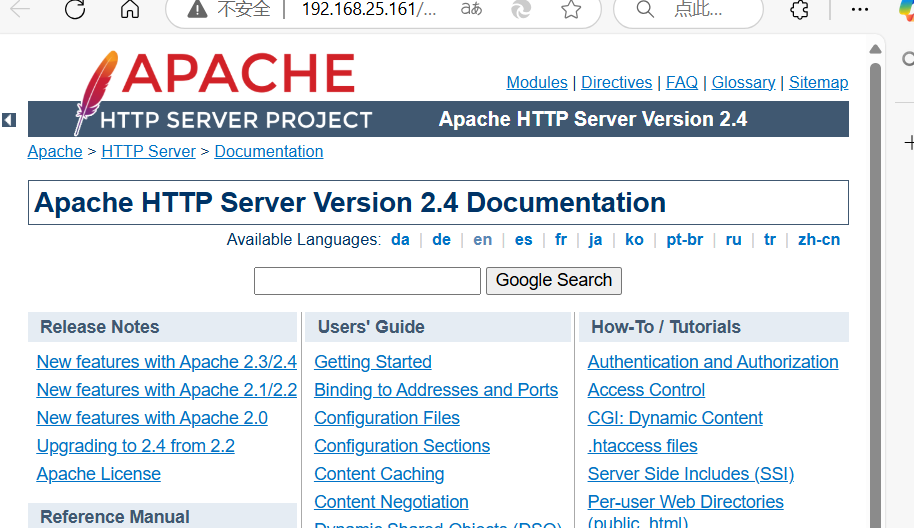Go to the Documentation breadcrumb link
The image size is (914, 528).
click(x=269, y=152)
